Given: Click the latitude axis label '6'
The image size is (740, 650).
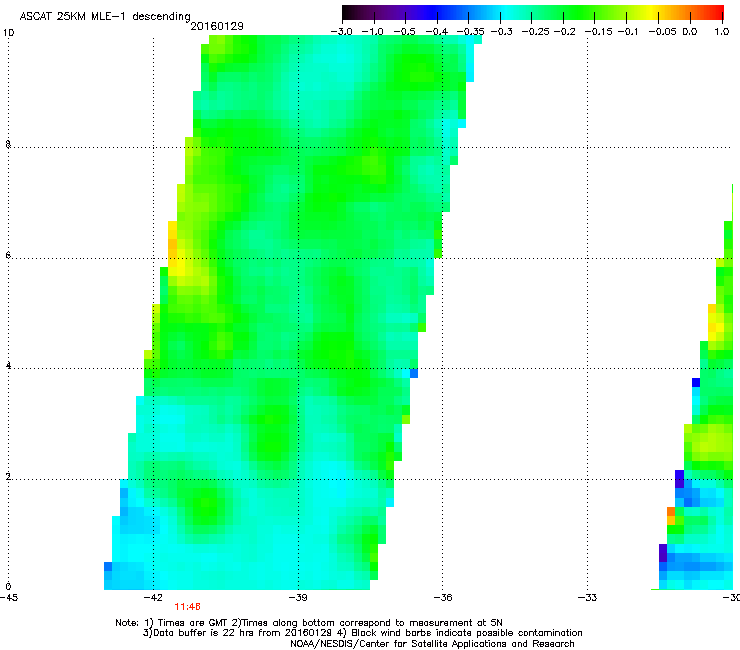Looking at the screenshot, I should [x=8, y=255].
